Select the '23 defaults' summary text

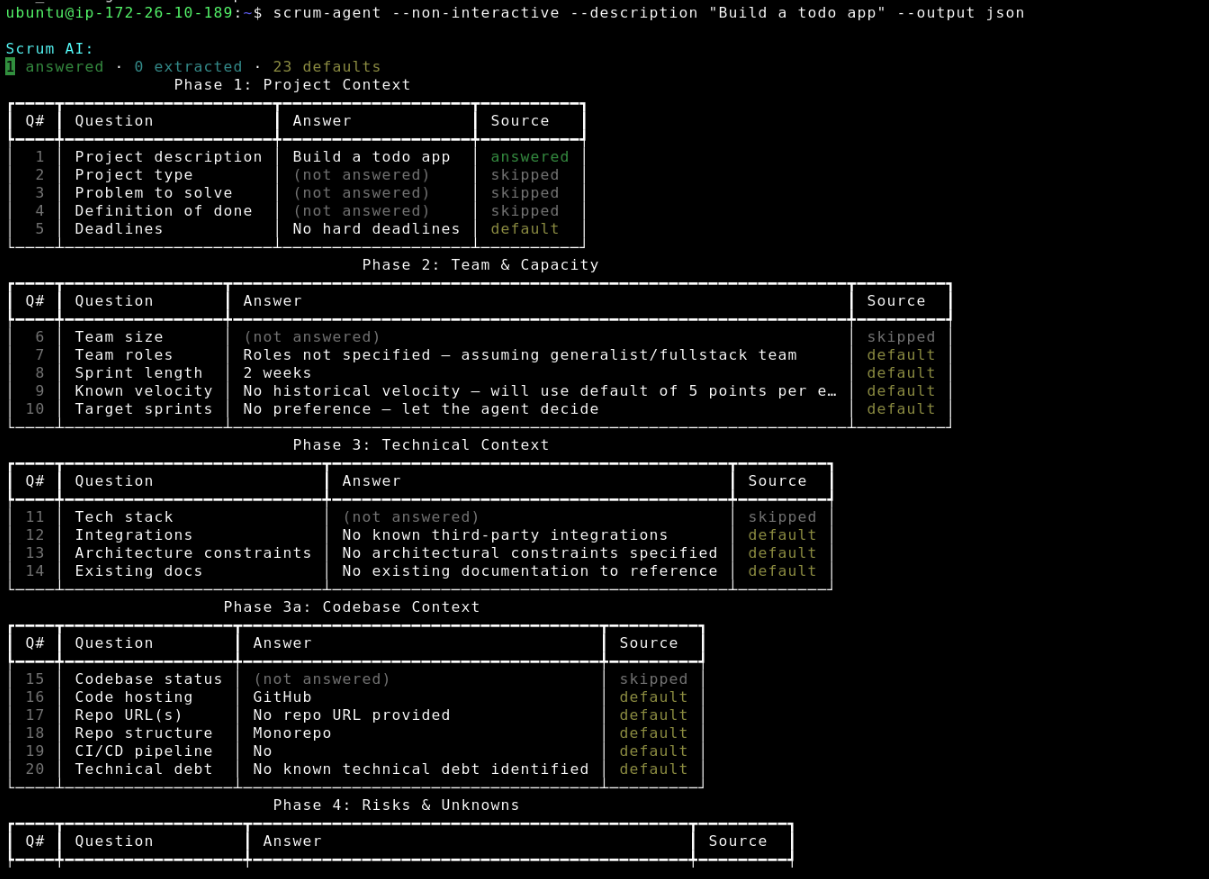click(326, 67)
